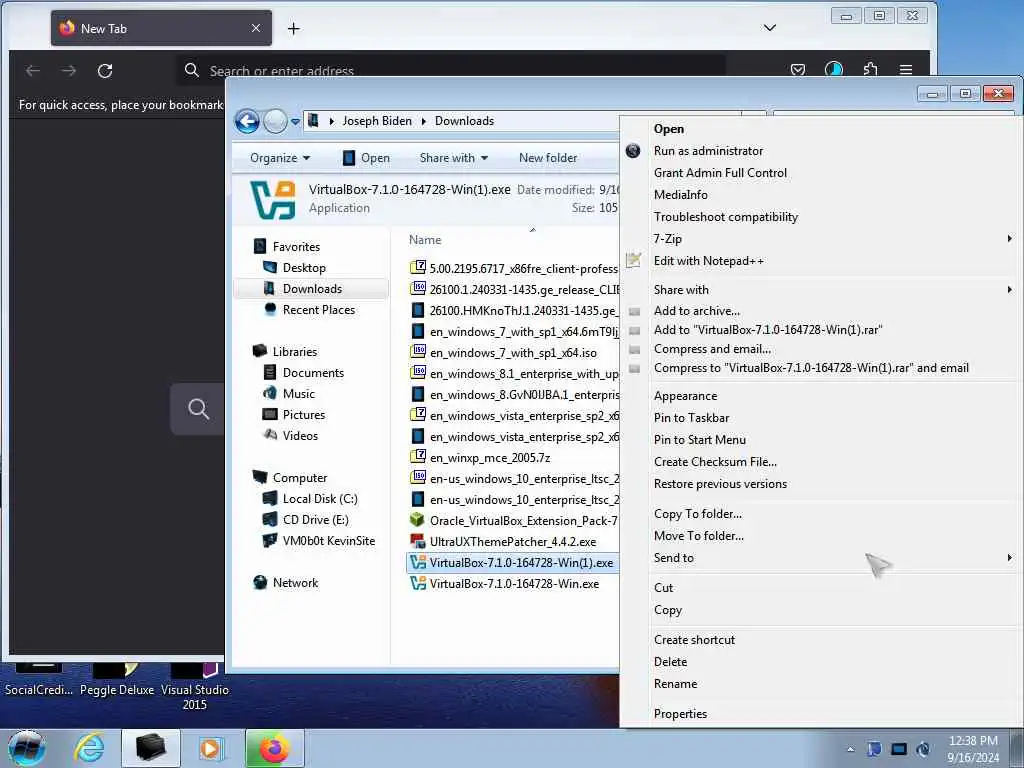The height and width of the screenshot is (768, 1024).
Task: Select en_windows_7_with_sp1_x64.iso file icon
Action: [x=418, y=352]
